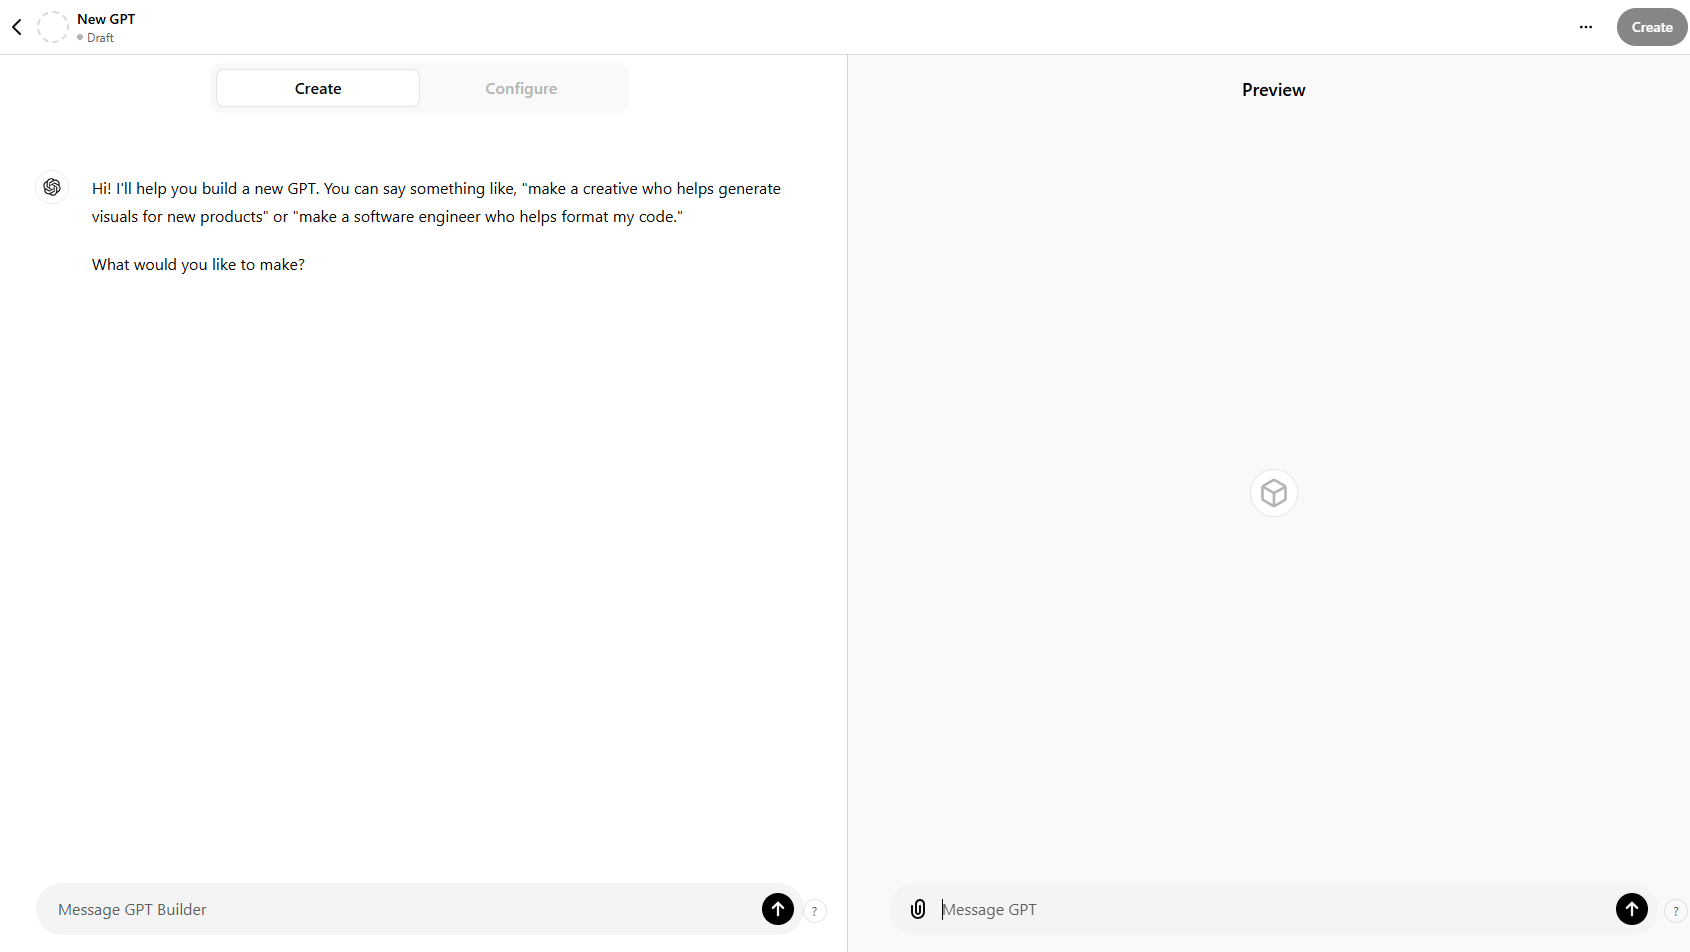Image resolution: width=1690 pixels, height=952 pixels.
Task: Open help question mark beside Preview input
Action: [x=1676, y=911]
